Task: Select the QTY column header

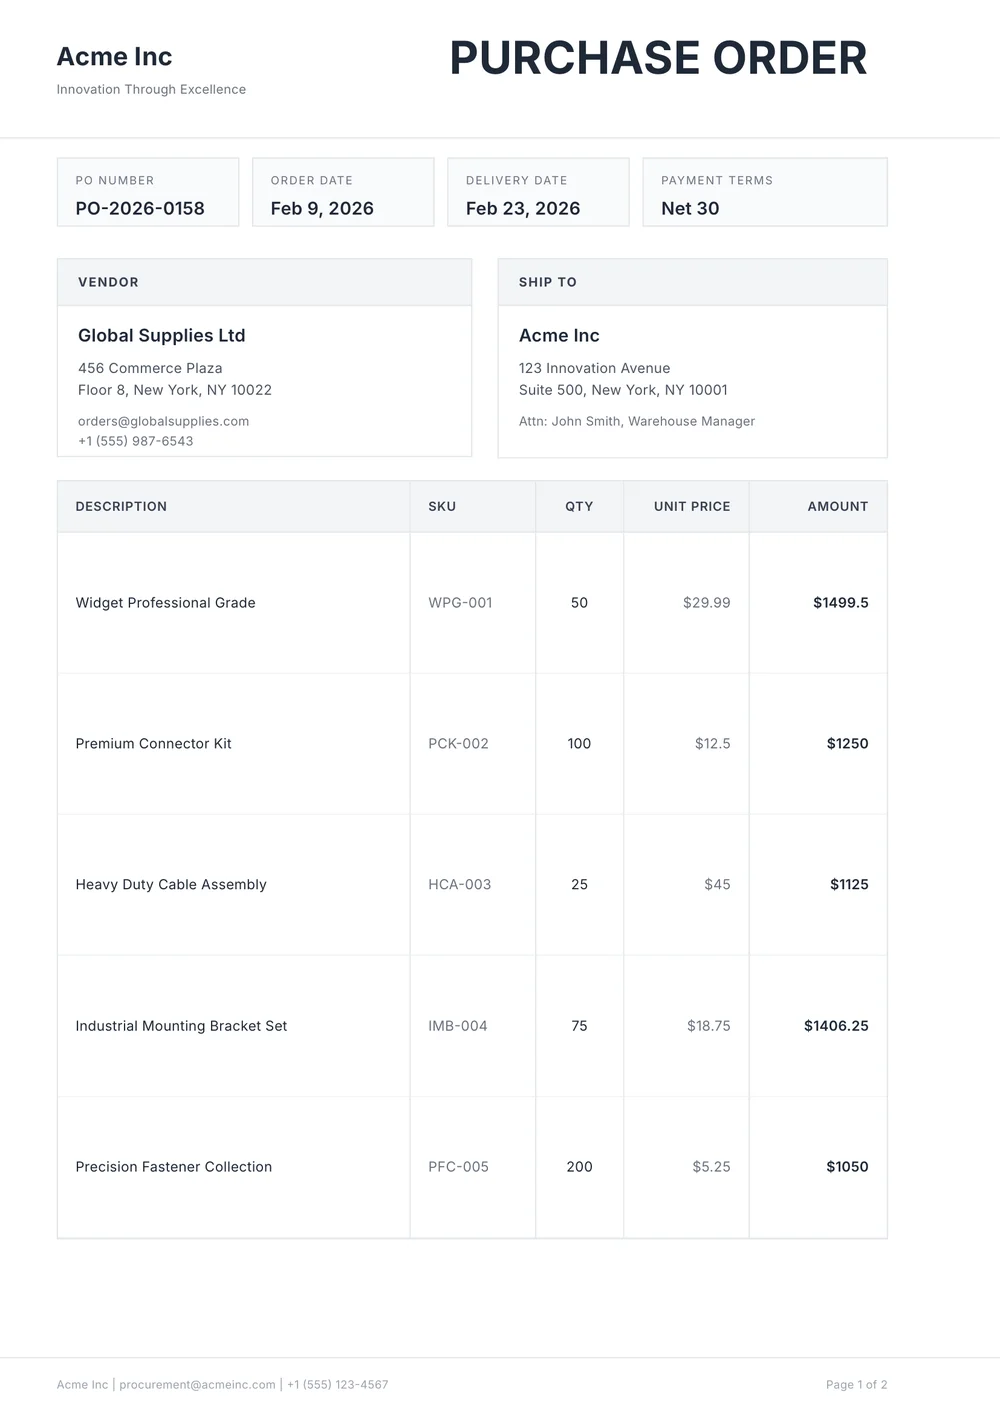Action: click(x=579, y=506)
